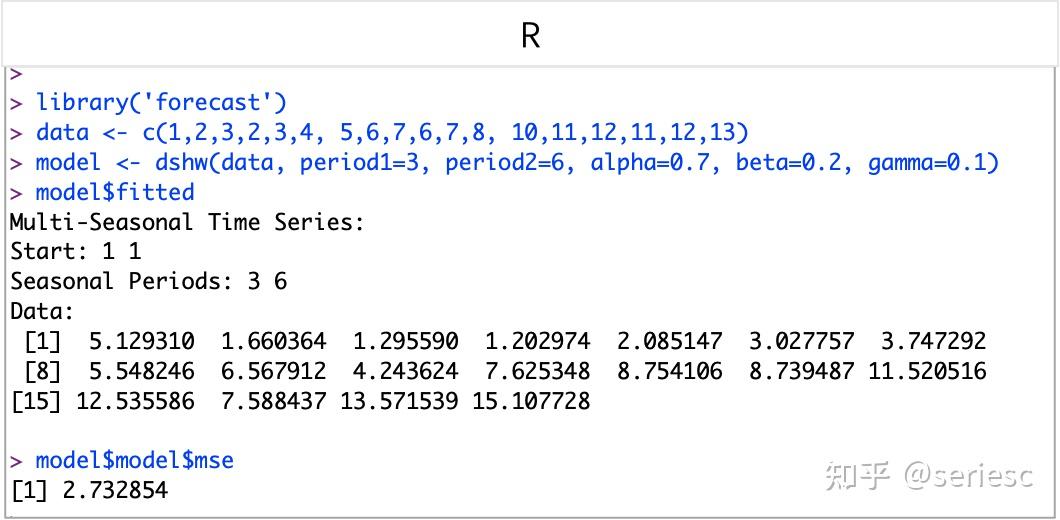The height and width of the screenshot is (520, 1060).
Task: Click the Data: output label
Action: point(42,311)
